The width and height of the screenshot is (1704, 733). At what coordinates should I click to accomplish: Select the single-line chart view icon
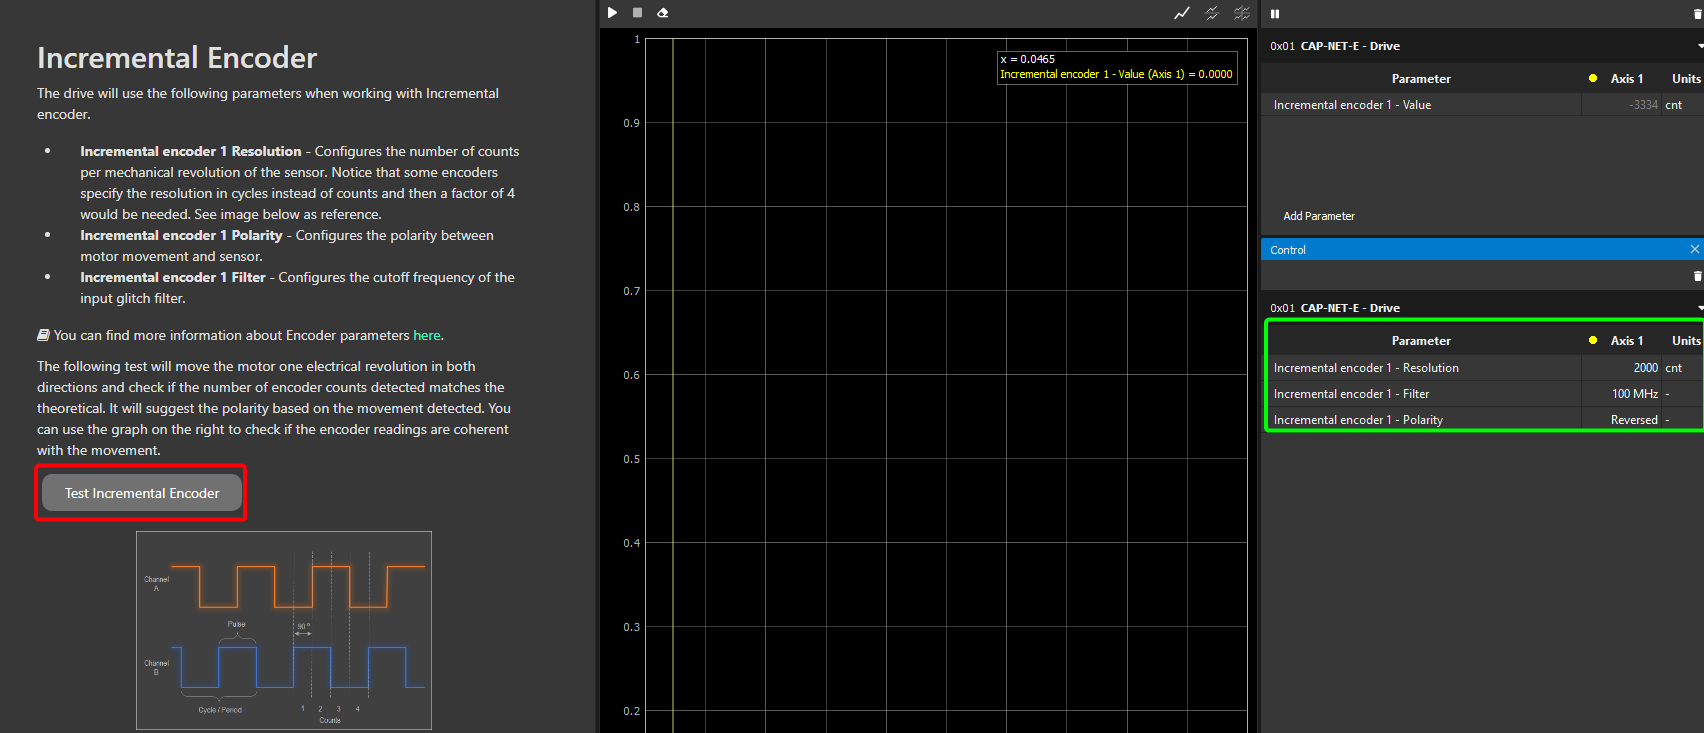(1182, 13)
